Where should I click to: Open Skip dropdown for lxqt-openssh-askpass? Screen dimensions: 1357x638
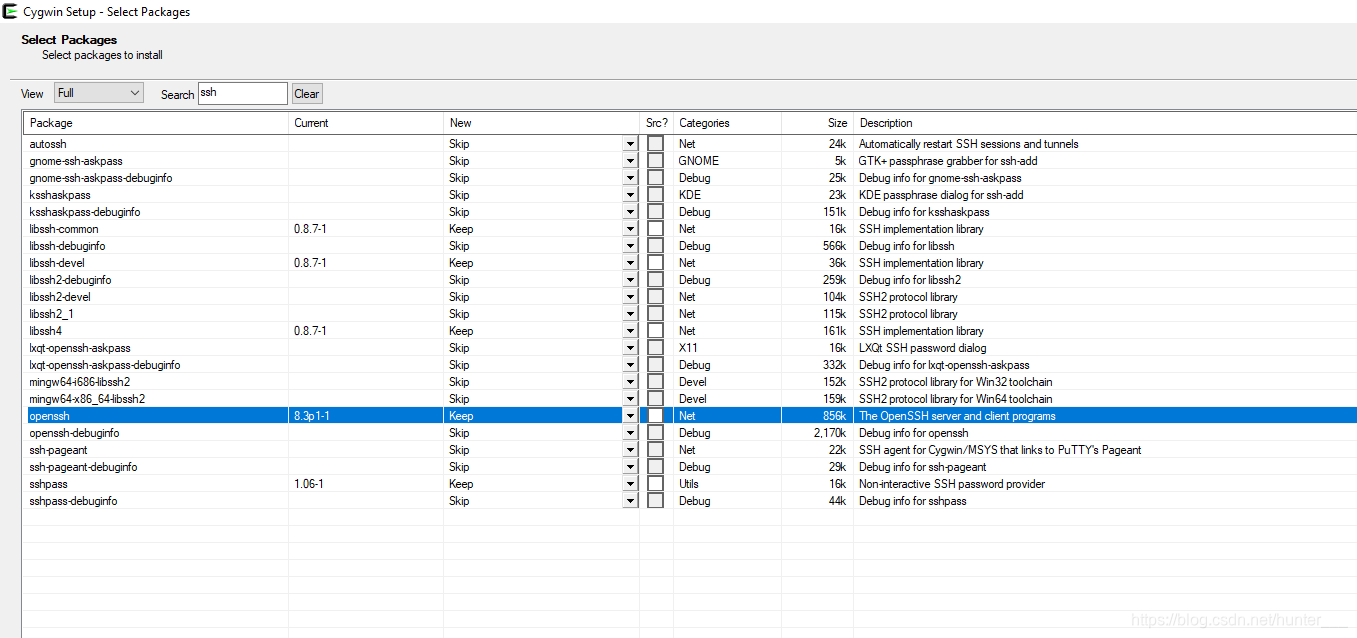tap(630, 348)
